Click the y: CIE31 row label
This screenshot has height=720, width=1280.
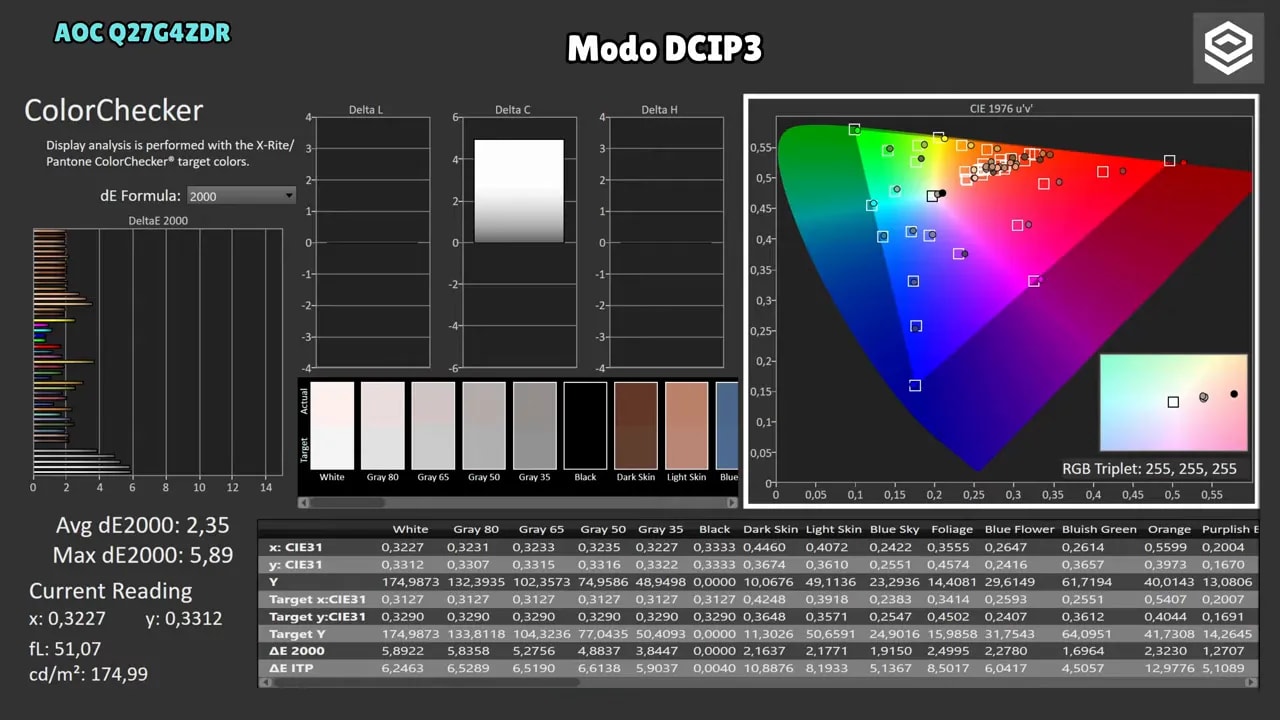(x=296, y=564)
